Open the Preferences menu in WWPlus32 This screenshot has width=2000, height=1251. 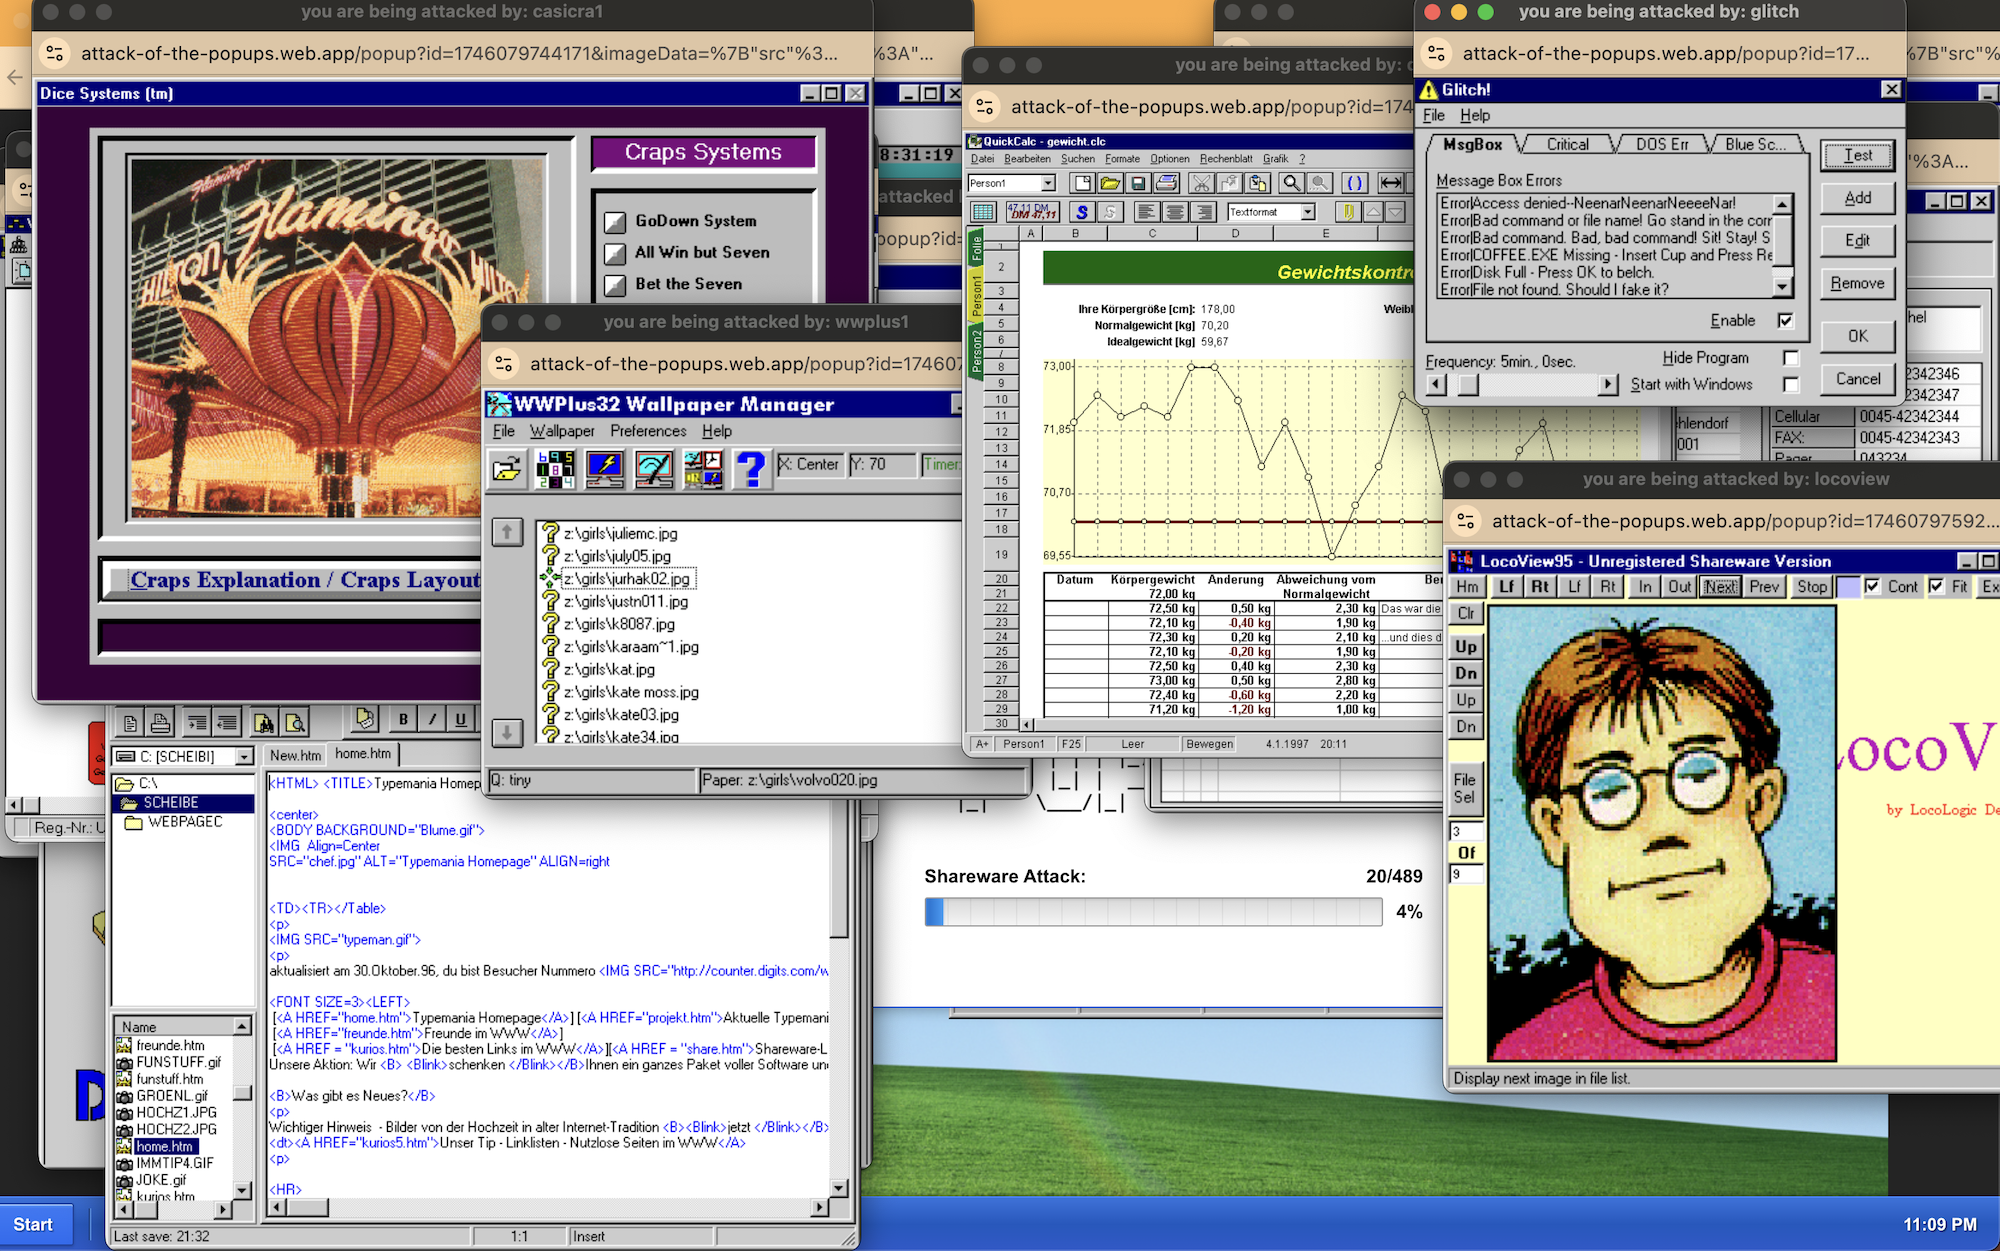tap(648, 431)
